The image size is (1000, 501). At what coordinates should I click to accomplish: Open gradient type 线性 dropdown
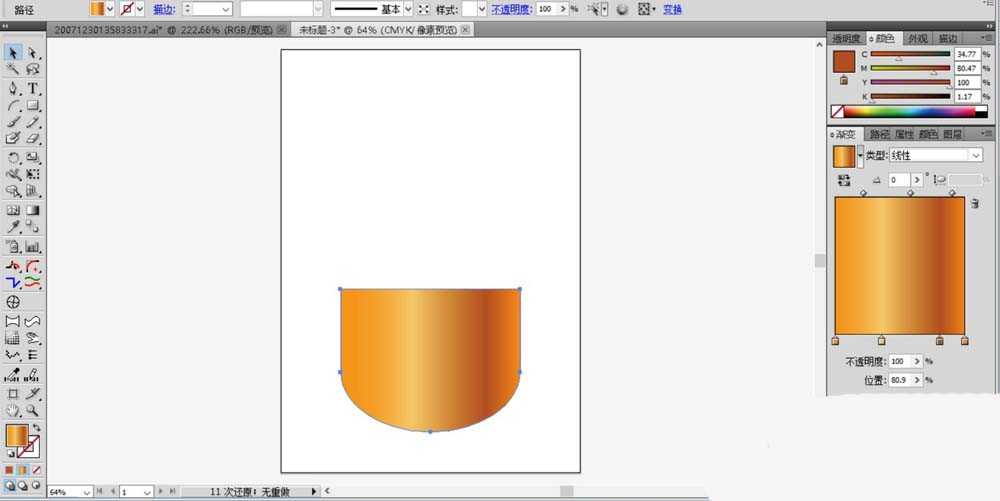936,156
